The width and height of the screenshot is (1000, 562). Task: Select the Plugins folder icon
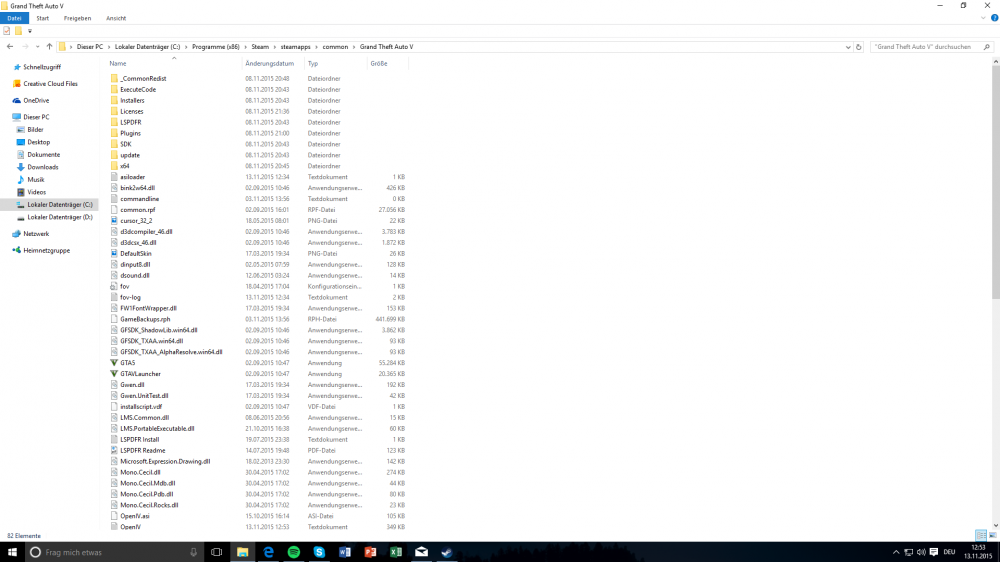[114, 133]
